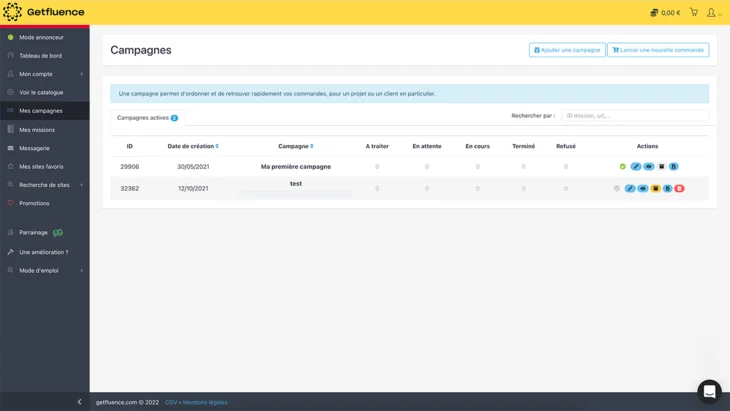Click the Parrainage money icon
Screen dimensions: 730x411
pos(58,232)
